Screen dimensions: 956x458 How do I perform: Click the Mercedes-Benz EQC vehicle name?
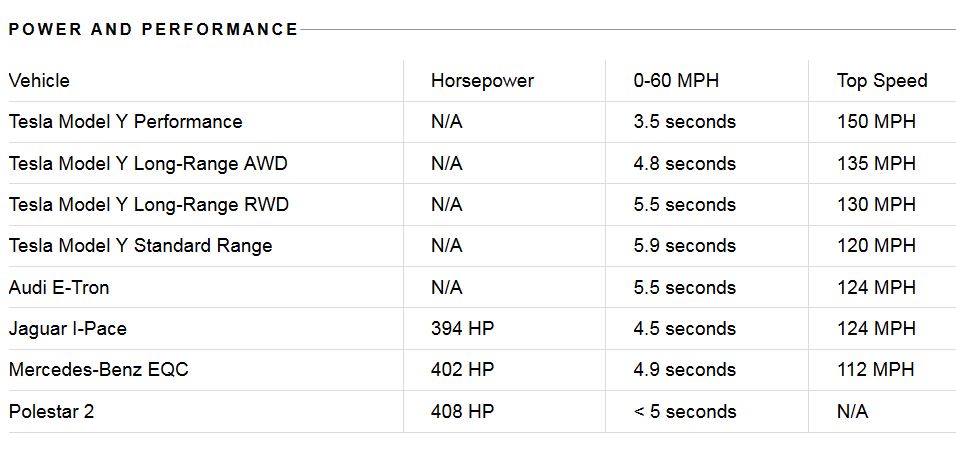pyautogui.click(x=98, y=370)
